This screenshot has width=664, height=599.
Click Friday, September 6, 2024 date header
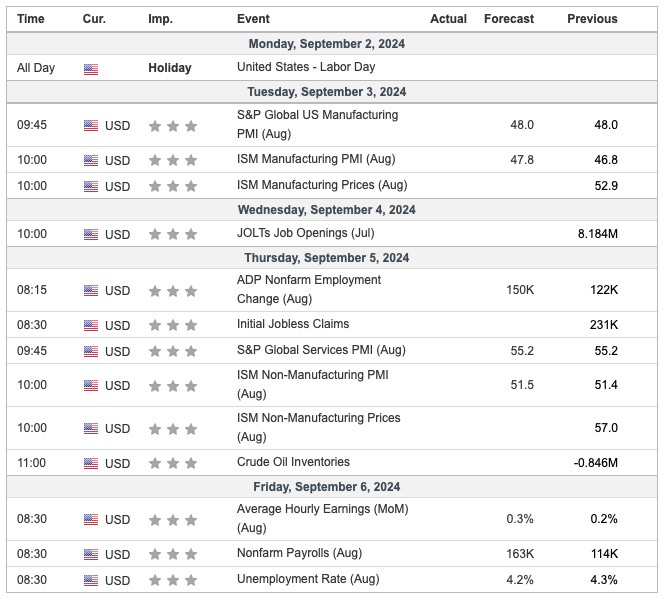(326, 487)
